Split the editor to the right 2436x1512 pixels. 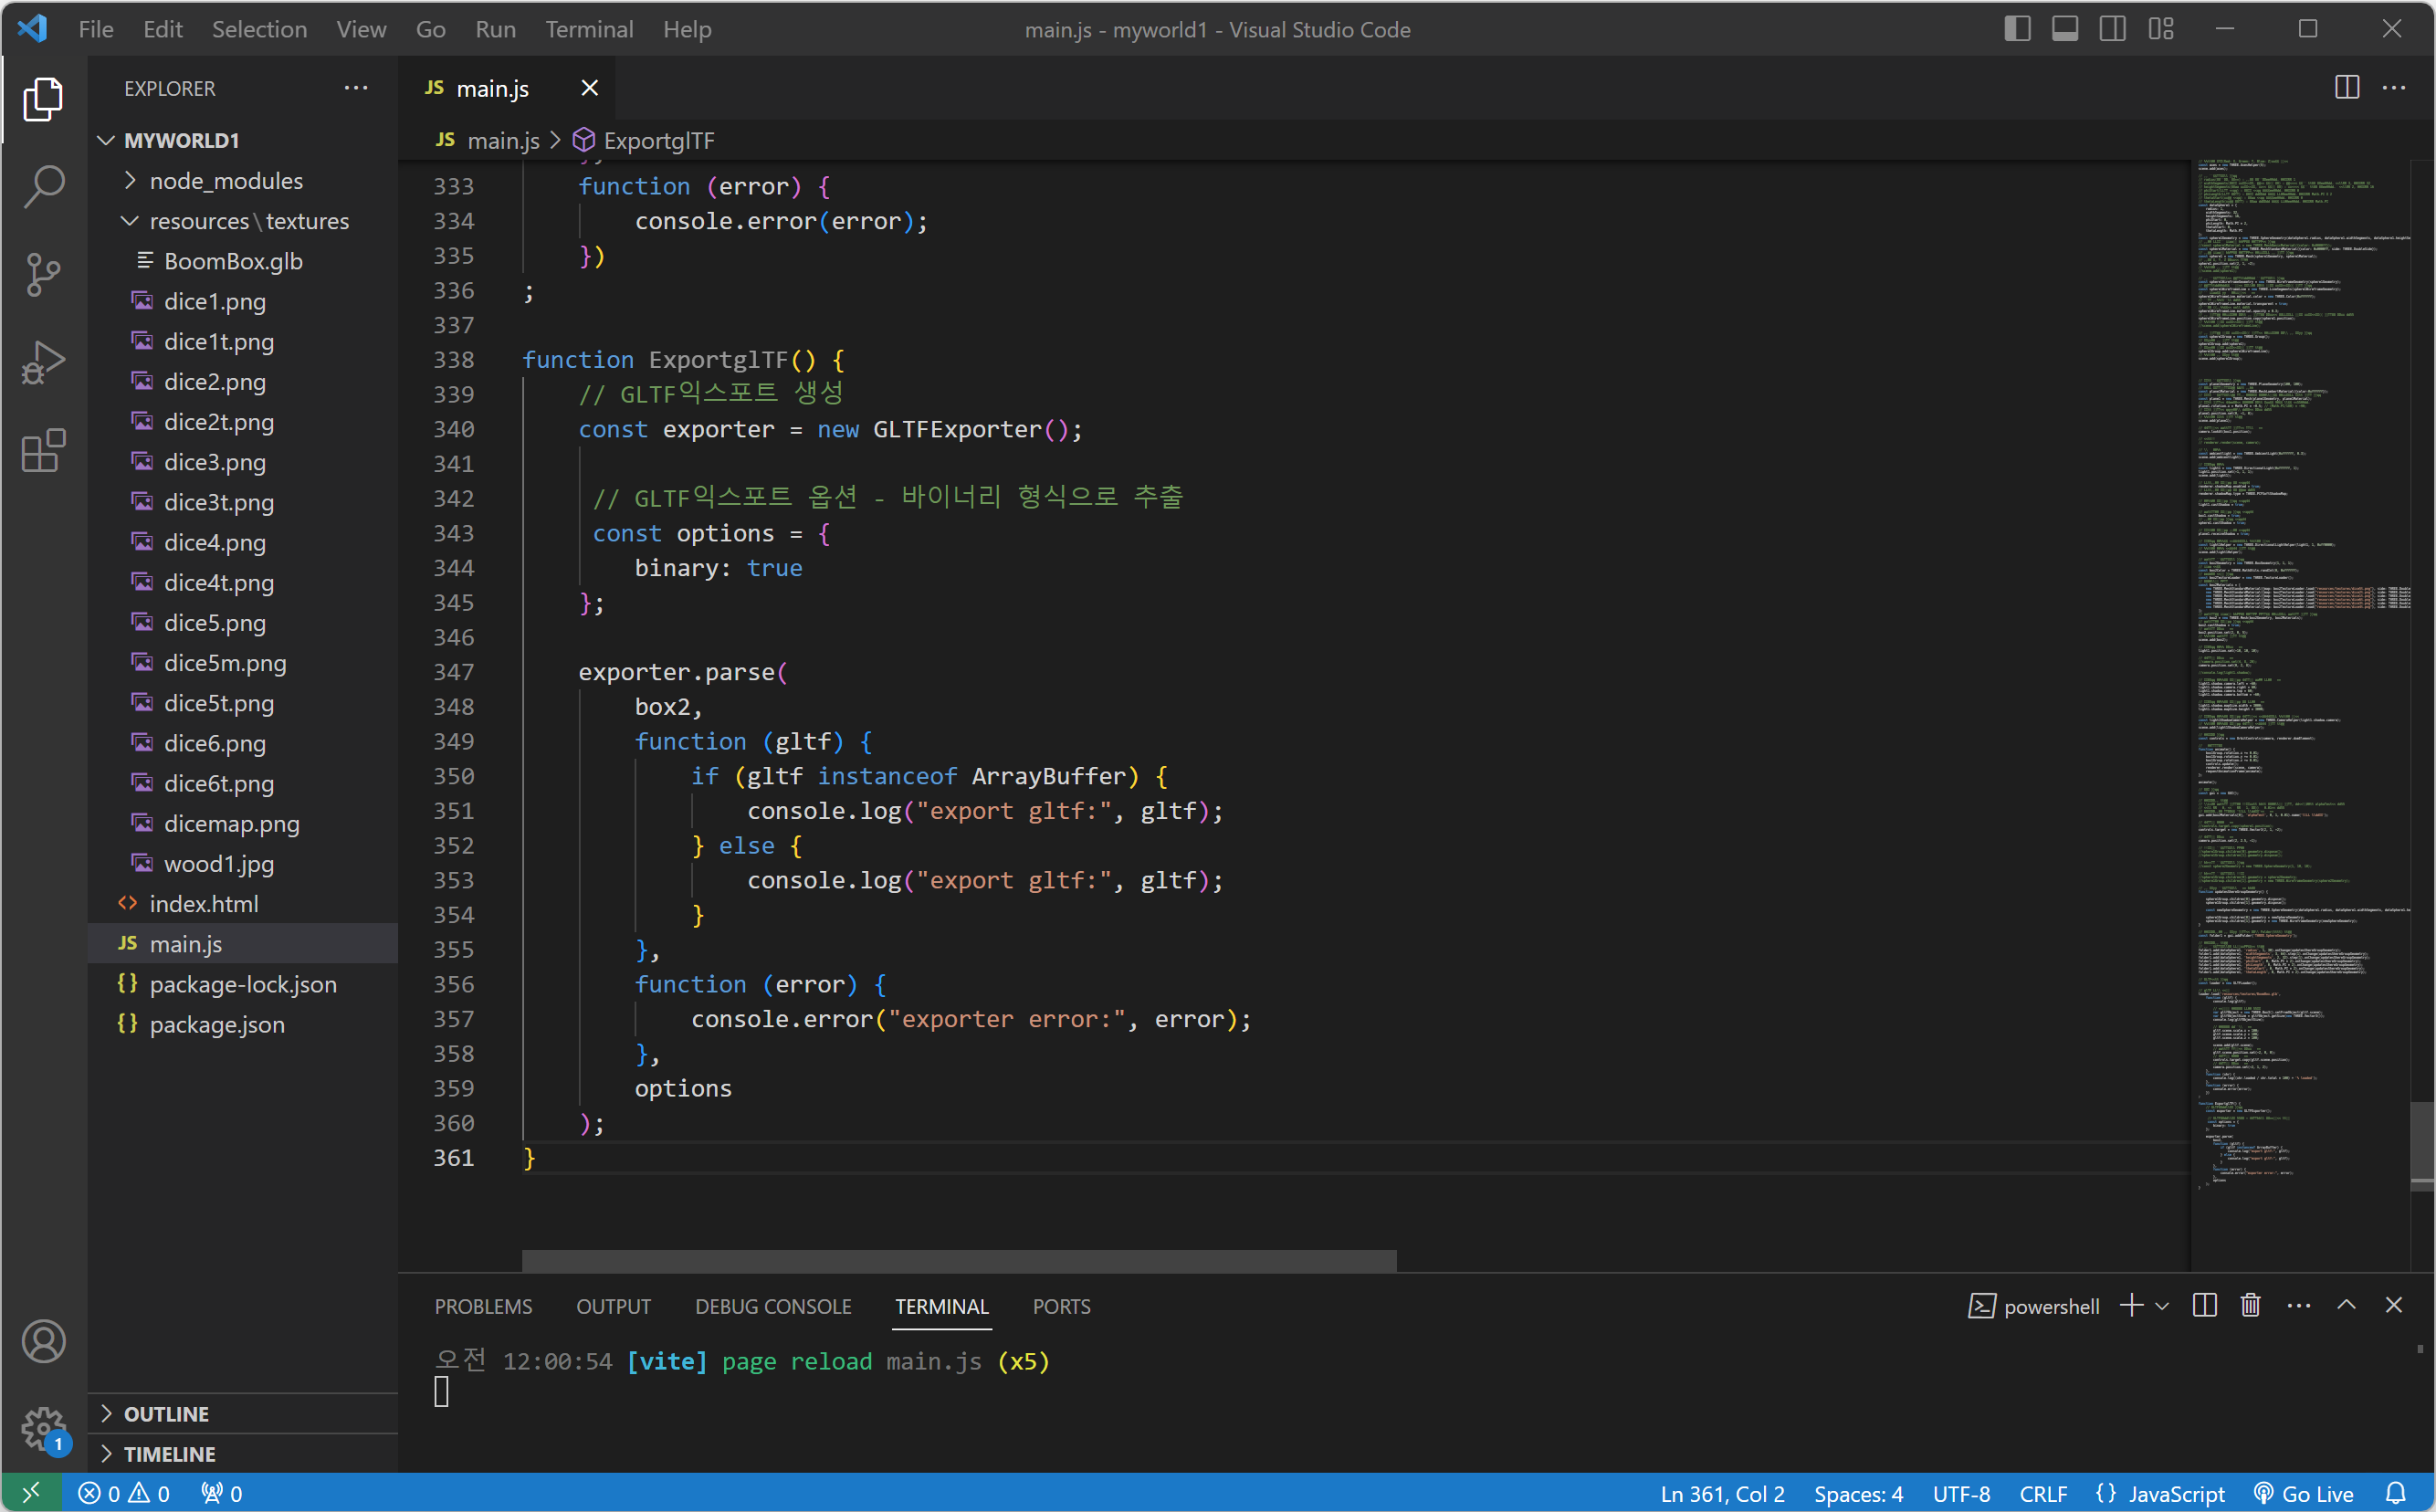pyautogui.click(x=2346, y=88)
